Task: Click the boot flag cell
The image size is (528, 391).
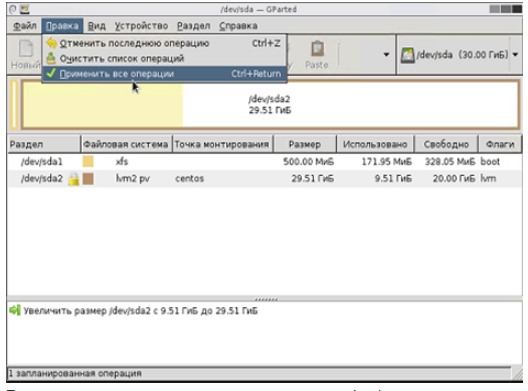Action: pyautogui.click(x=490, y=162)
